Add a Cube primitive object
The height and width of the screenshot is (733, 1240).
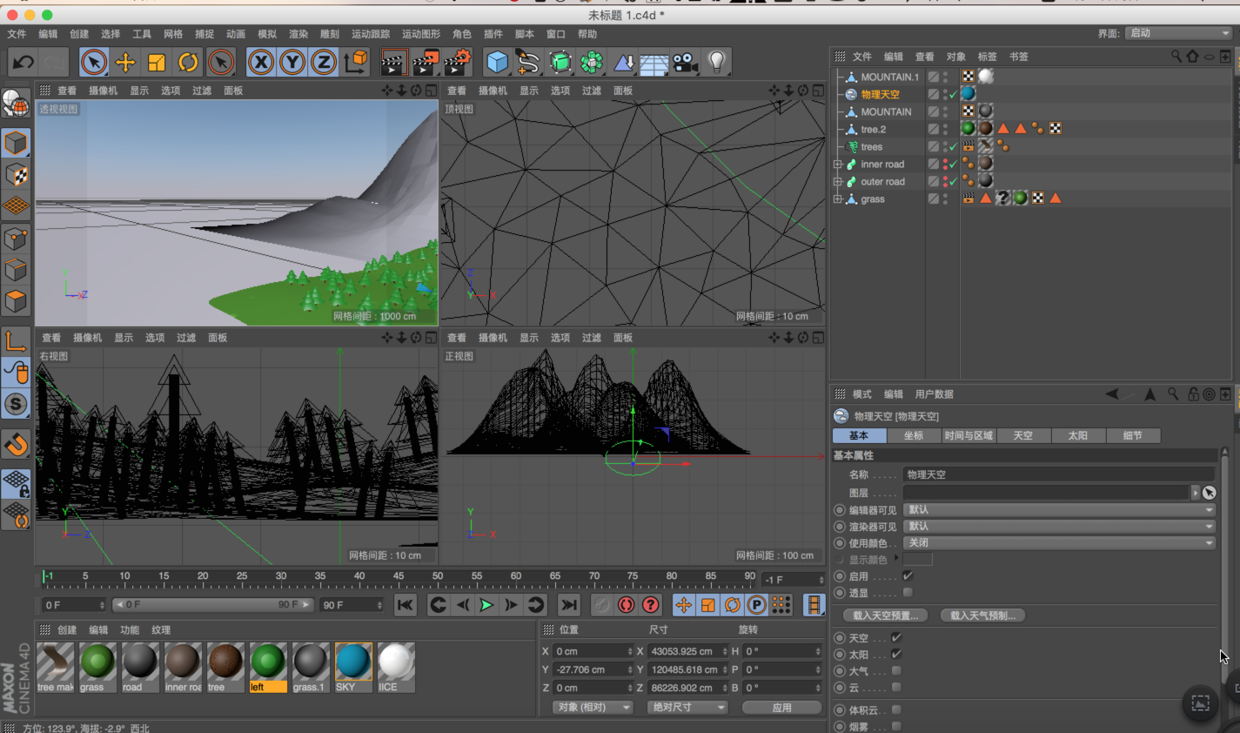point(497,62)
